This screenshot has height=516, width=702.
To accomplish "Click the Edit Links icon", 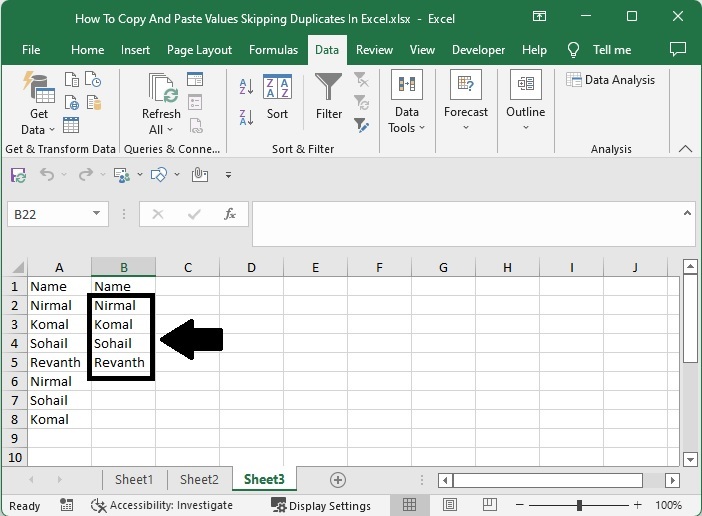I will [x=196, y=126].
